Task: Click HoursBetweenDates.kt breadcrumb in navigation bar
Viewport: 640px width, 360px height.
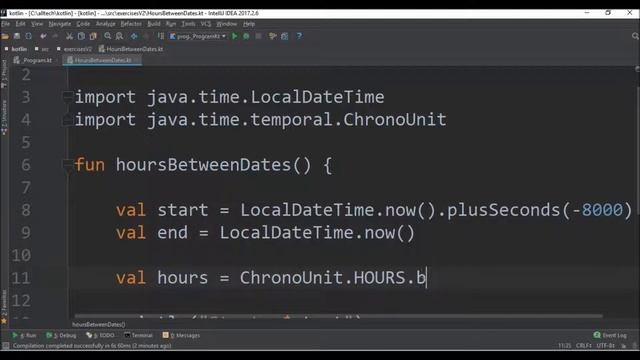Action: tap(131, 49)
